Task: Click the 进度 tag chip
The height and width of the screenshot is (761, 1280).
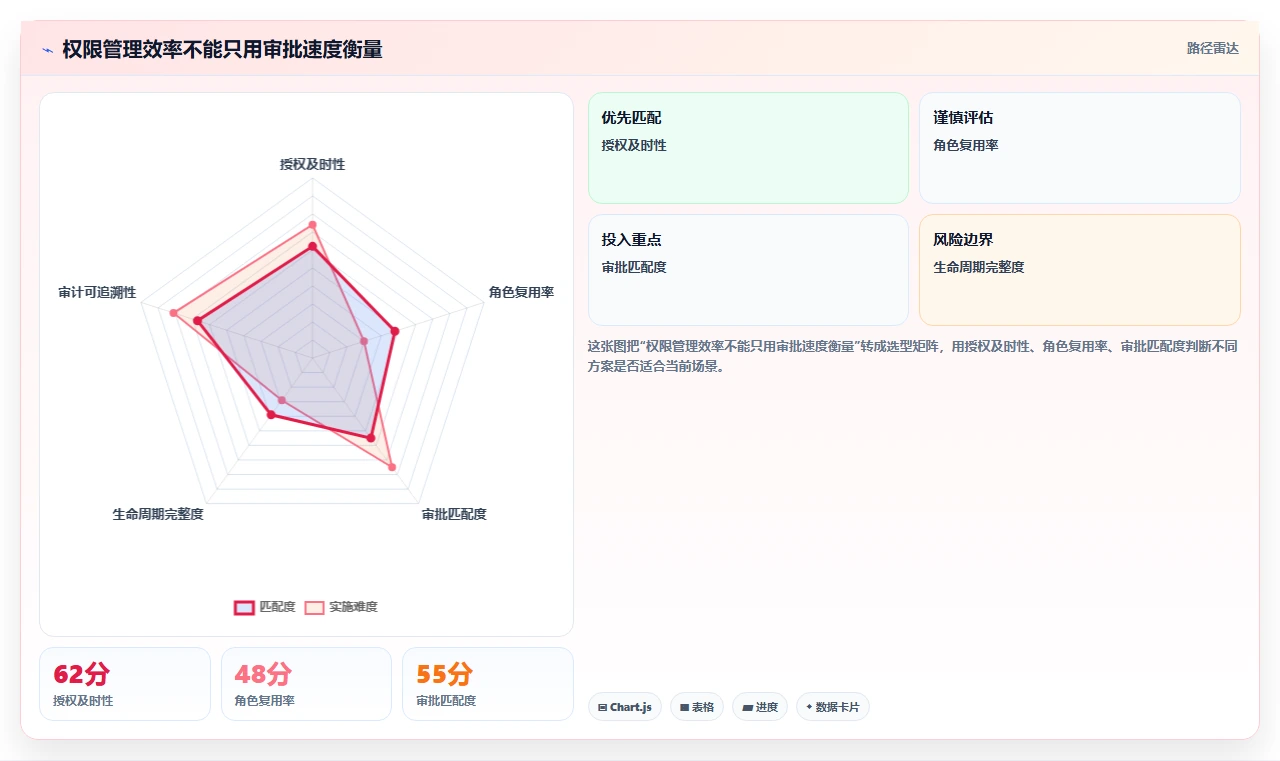Action: [760, 707]
